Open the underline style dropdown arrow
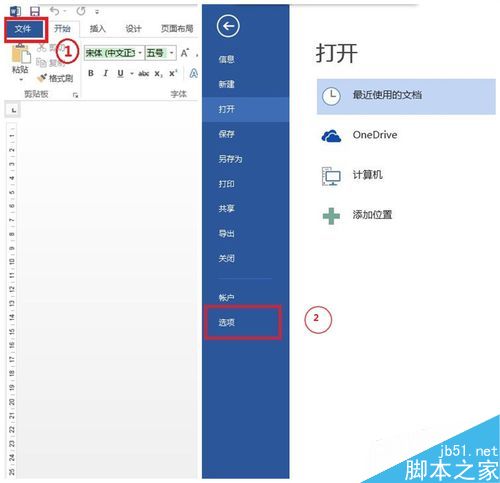 (132, 74)
